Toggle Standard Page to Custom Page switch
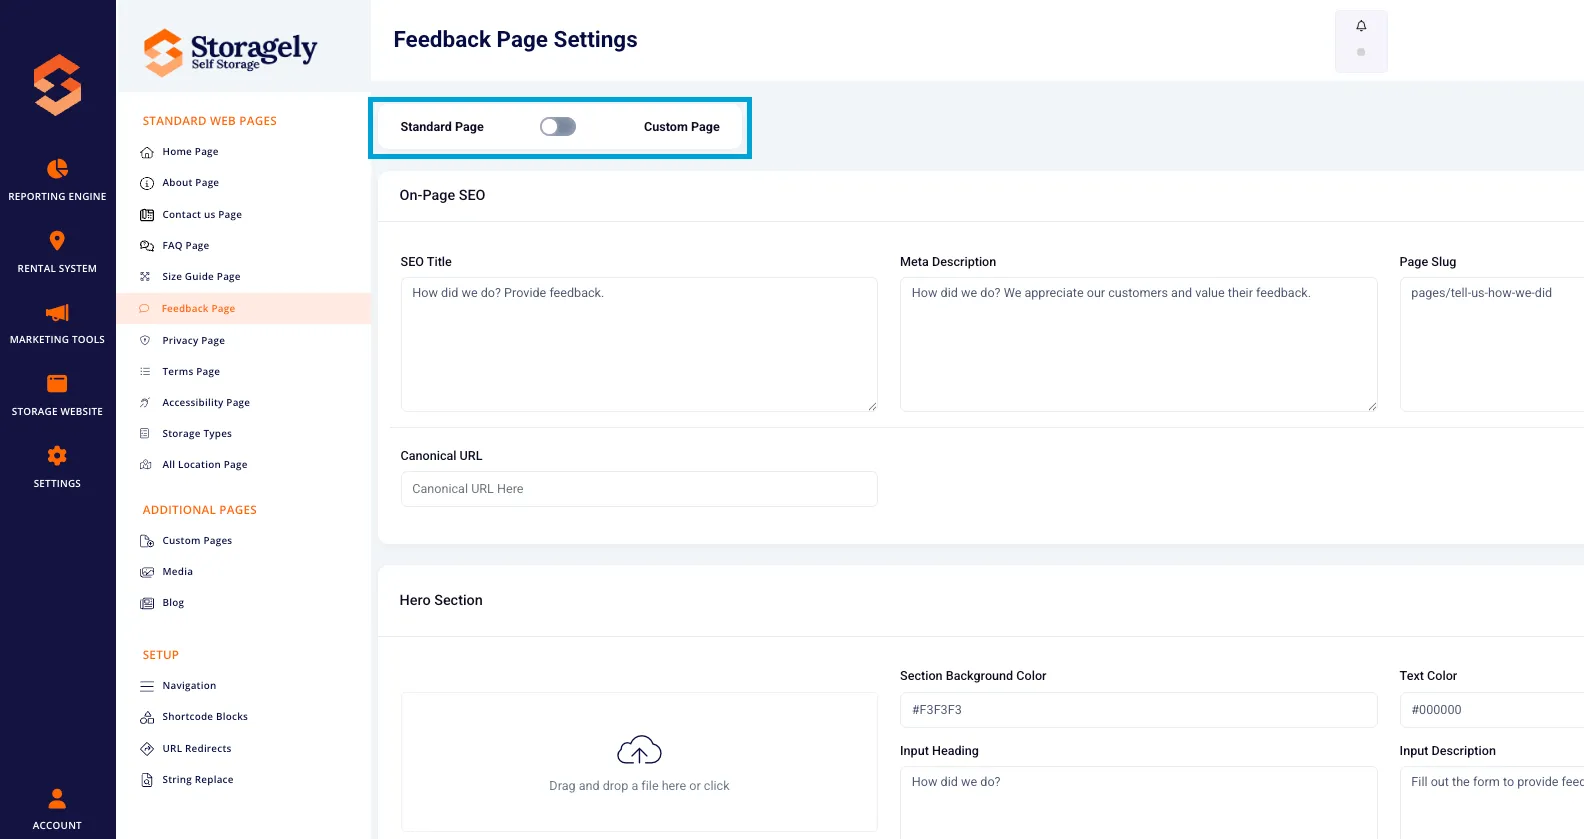 click(558, 126)
